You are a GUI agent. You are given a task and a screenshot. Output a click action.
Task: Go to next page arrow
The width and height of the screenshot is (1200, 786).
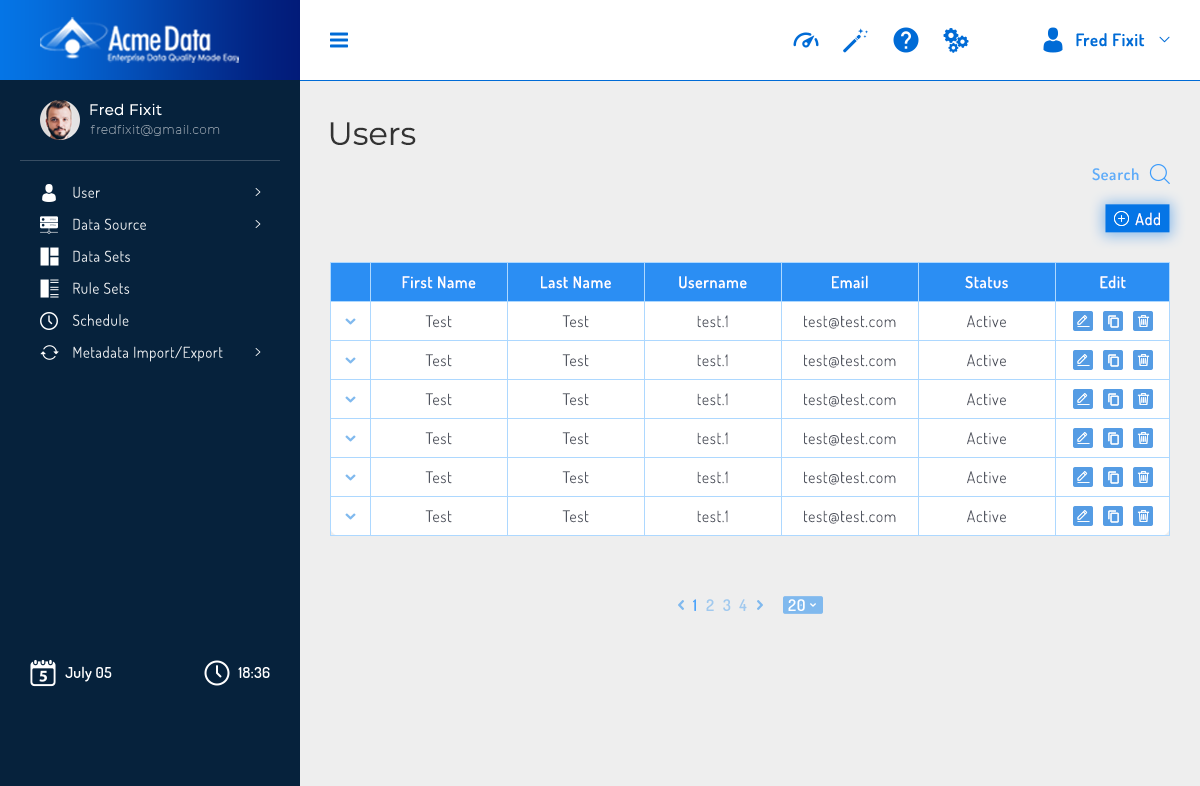pos(760,605)
